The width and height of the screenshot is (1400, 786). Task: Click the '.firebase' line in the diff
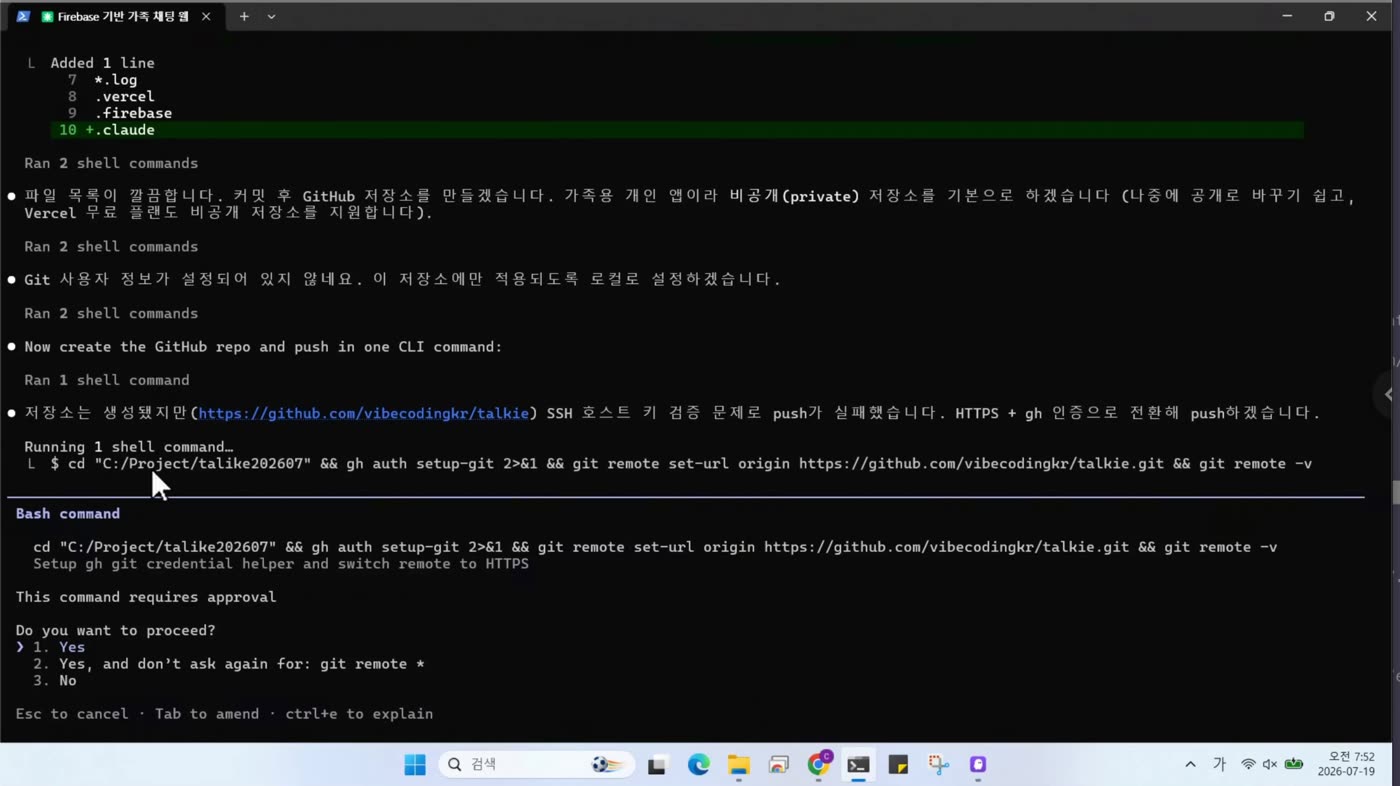(x=133, y=114)
